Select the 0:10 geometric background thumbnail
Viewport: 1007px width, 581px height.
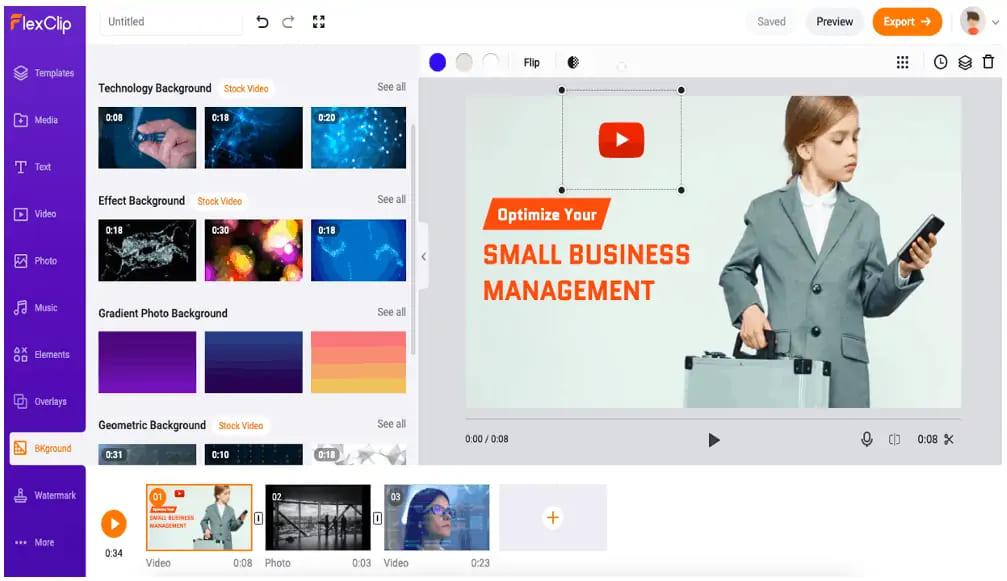253,455
